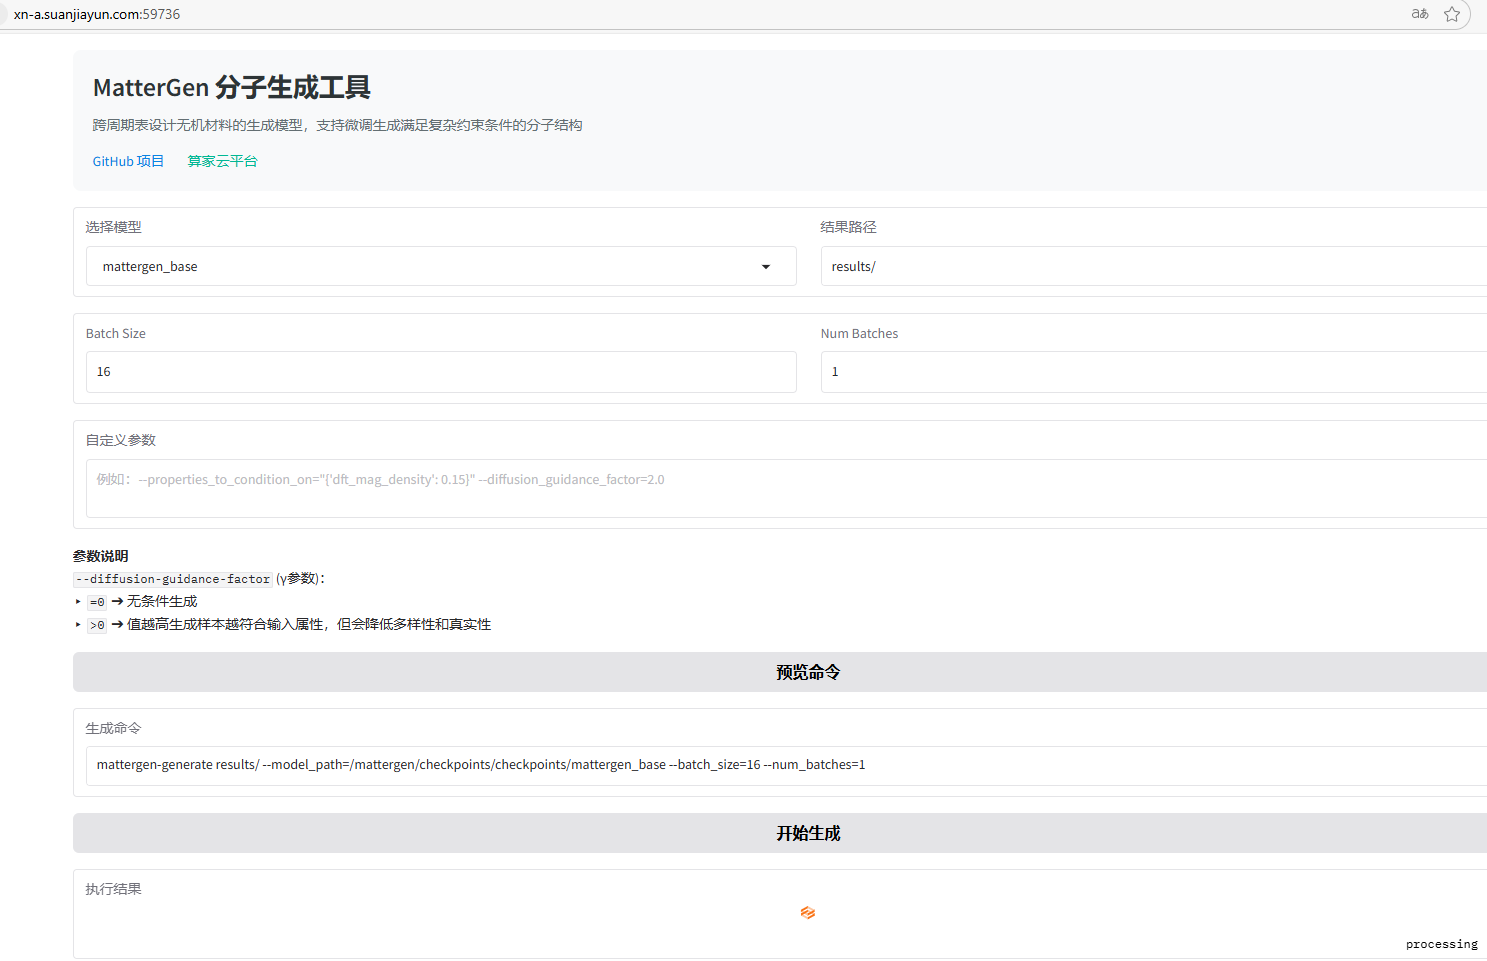
Task: Click the MatterGen 分子生成工具 heading
Action: tap(232, 88)
